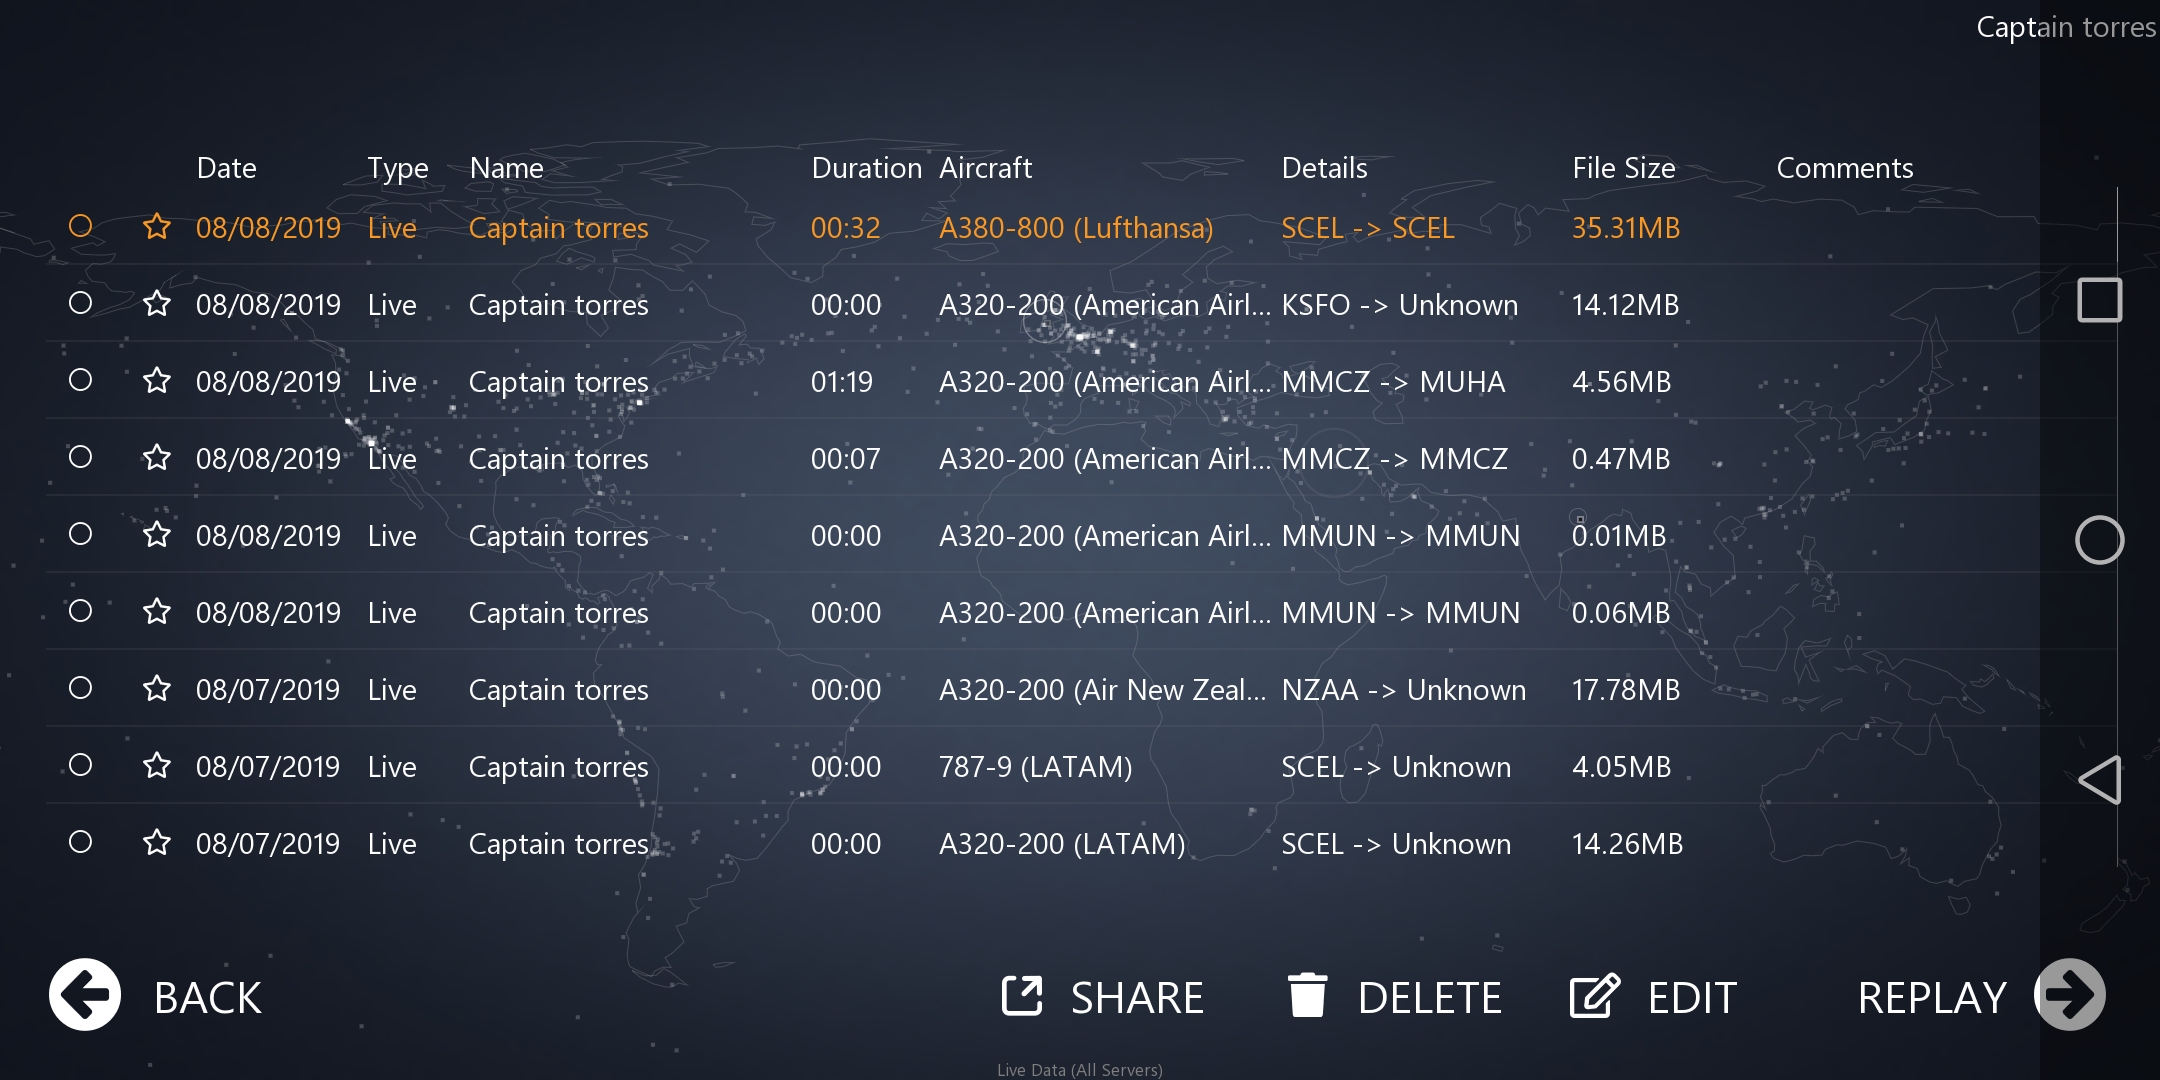The width and height of the screenshot is (2160, 1080).
Task: Click the SHARE export icon
Action: coord(1022,996)
